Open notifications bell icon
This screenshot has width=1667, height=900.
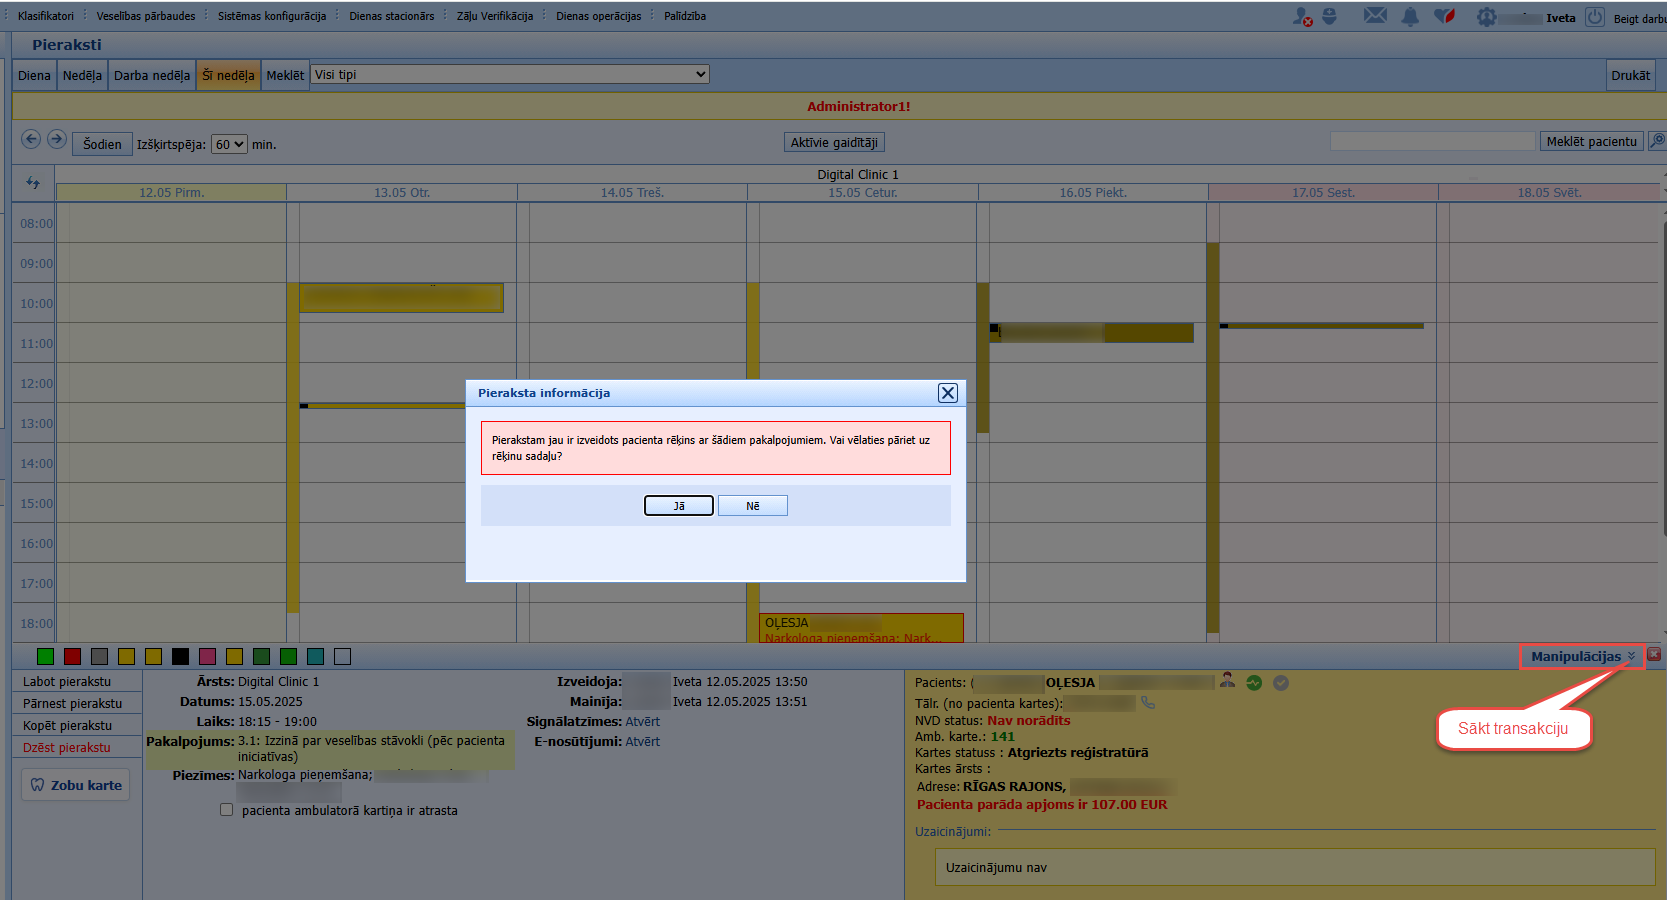[1410, 16]
